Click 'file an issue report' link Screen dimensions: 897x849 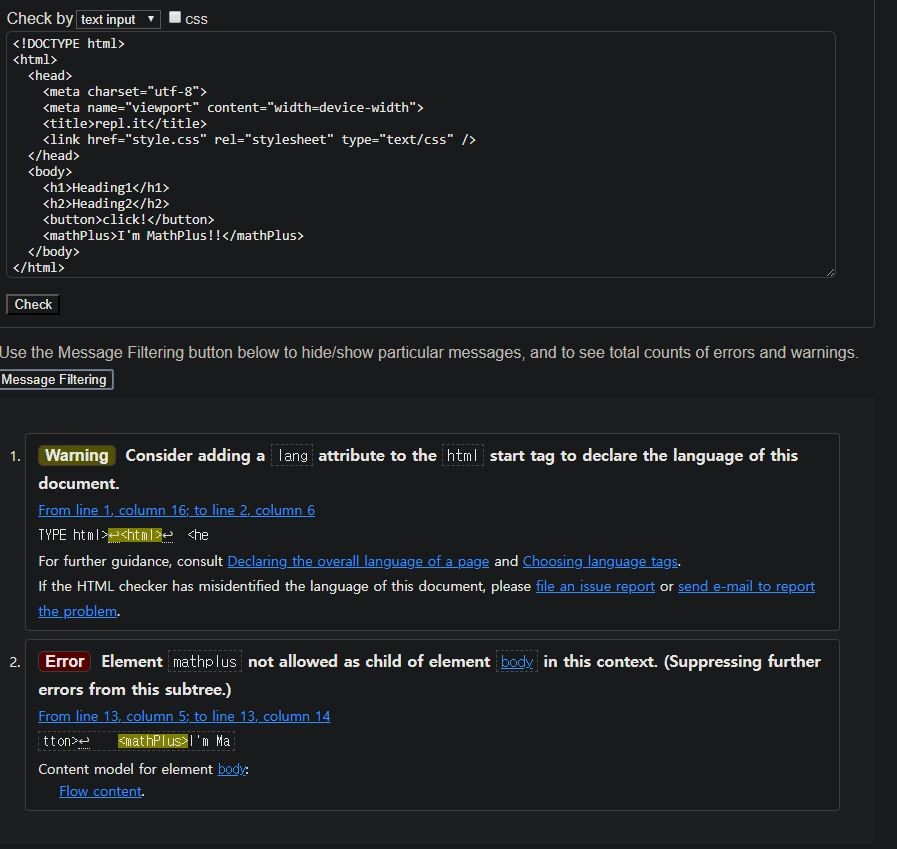(595, 586)
